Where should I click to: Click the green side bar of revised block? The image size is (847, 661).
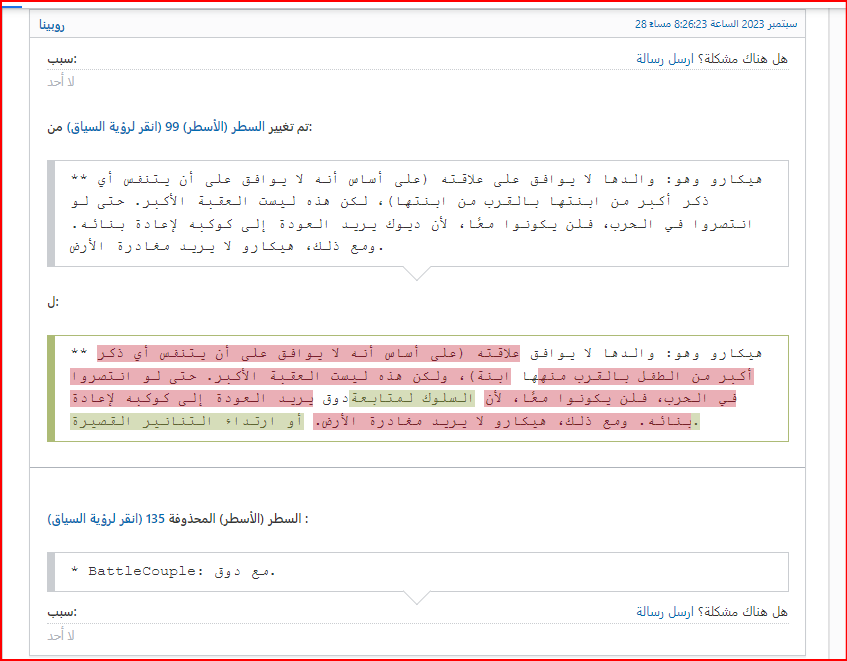tap(51, 388)
